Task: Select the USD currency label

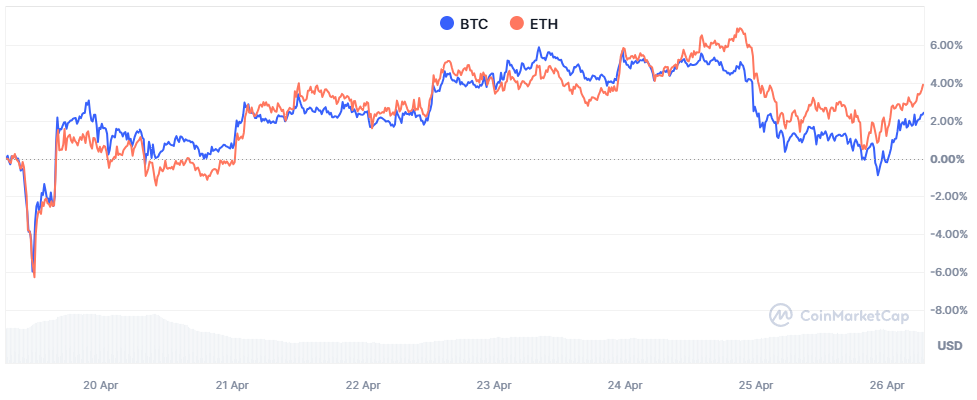Action: point(950,346)
